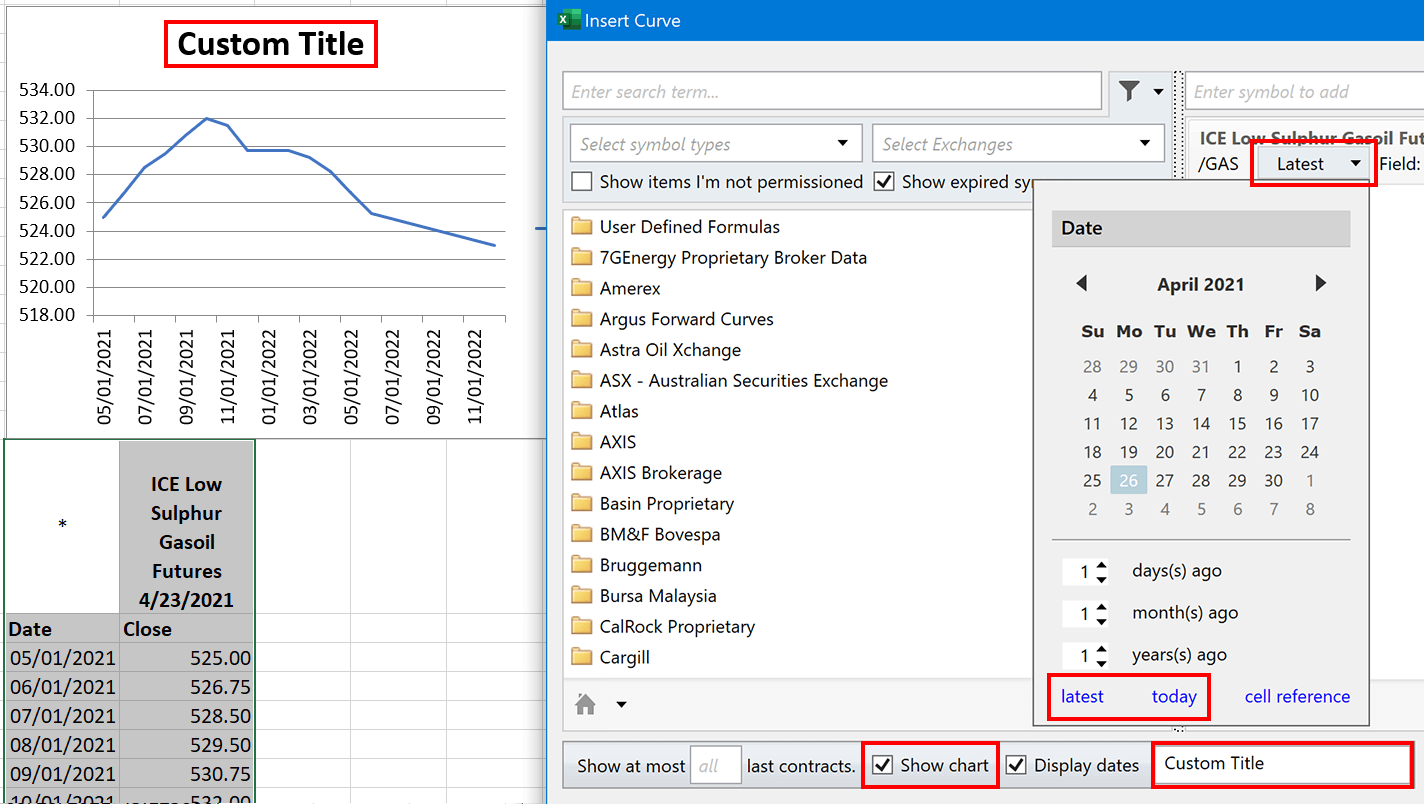Select April 26 in the calendar
The image size is (1424, 804).
[1129, 481]
